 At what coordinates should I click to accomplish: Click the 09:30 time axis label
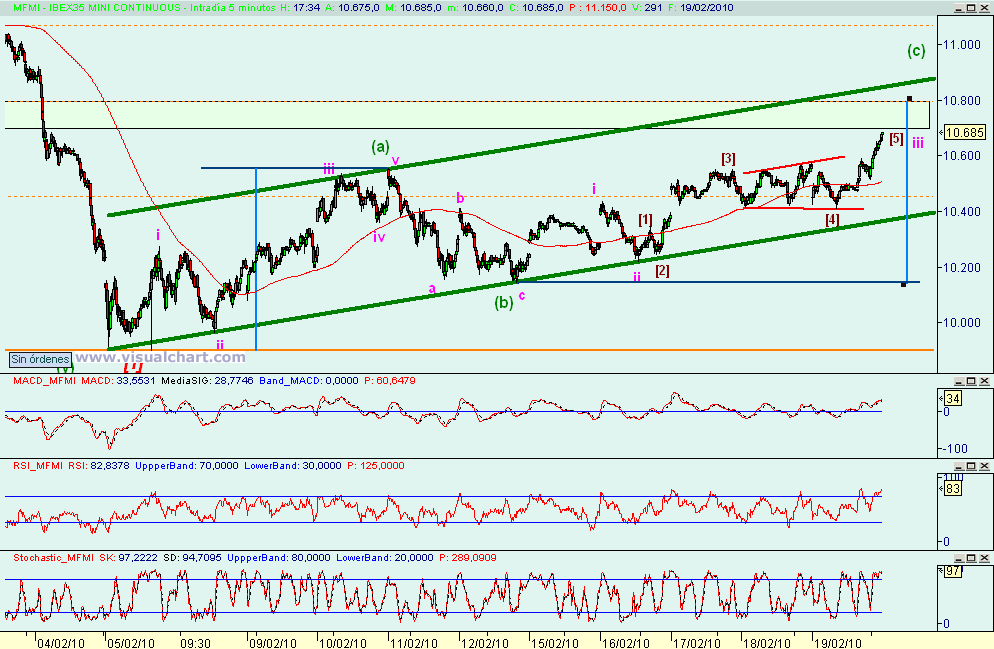pyautogui.click(x=195, y=643)
